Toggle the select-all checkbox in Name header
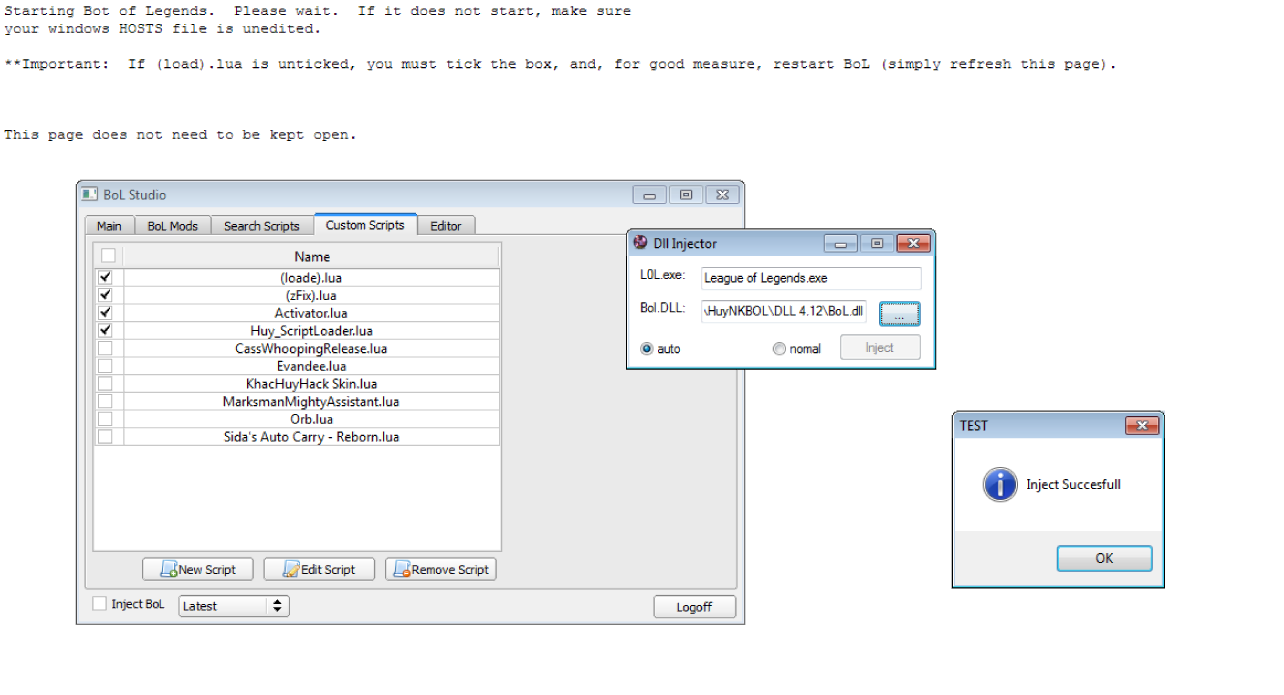Image resolution: width=1284 pixels, height=695 pixels. [x=108, y=256]
